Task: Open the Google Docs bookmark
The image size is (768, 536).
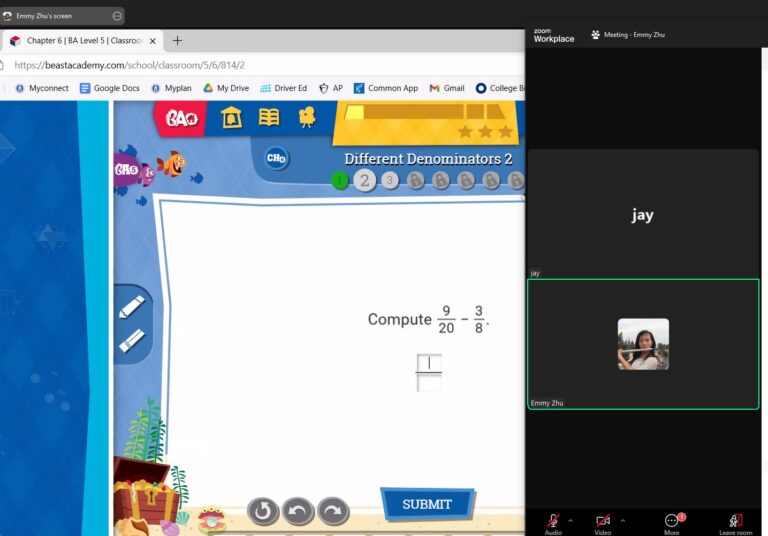Action: click(x=110, y=88)
